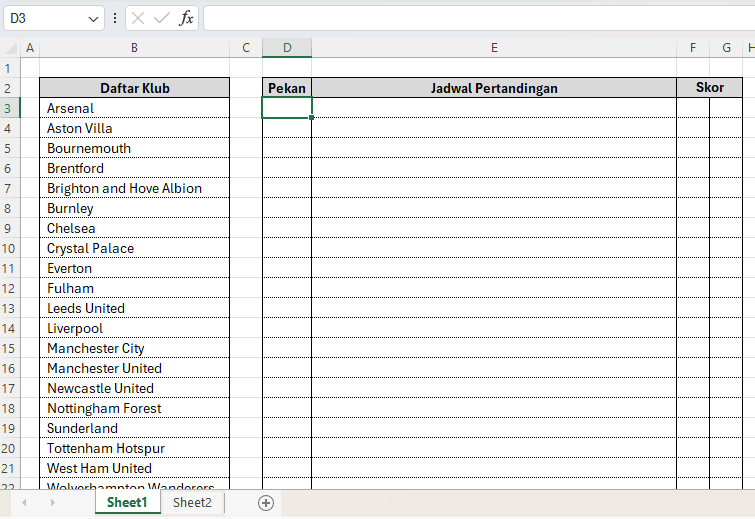This screenshot has height=519, width=755.
Task: Select row 21 header
Action: coord(10,468)
